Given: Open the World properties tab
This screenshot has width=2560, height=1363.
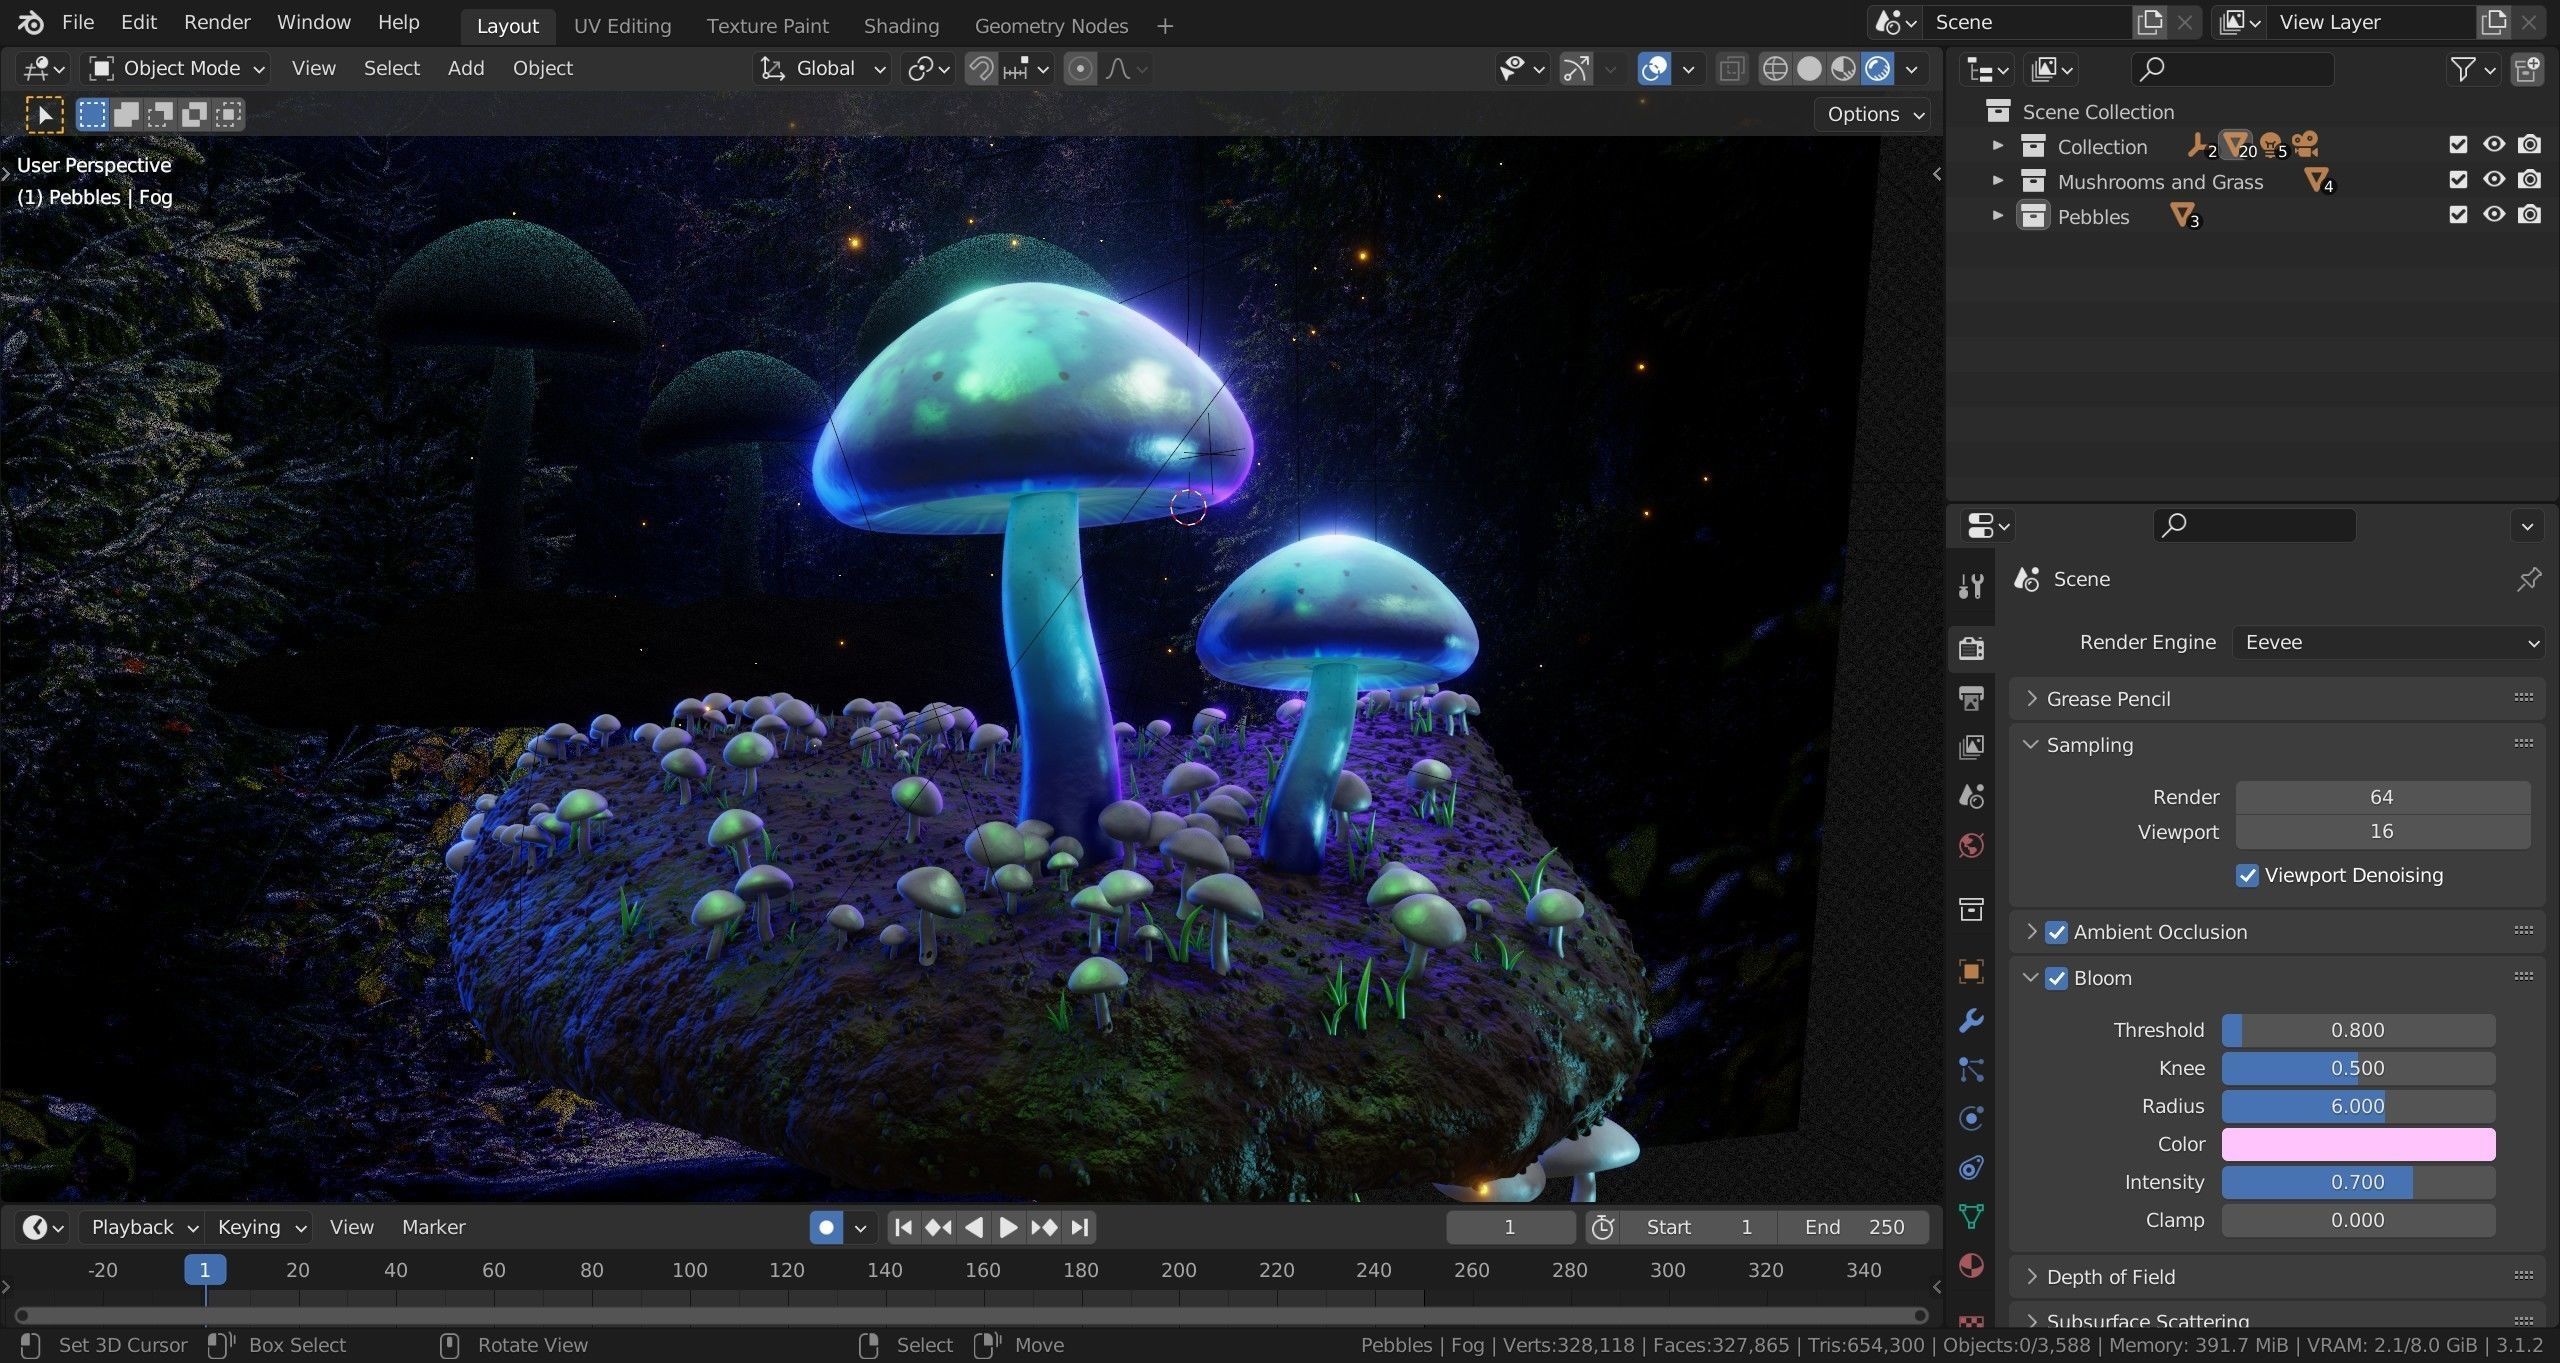Looking at the screenshot, I should (1970, 846).
